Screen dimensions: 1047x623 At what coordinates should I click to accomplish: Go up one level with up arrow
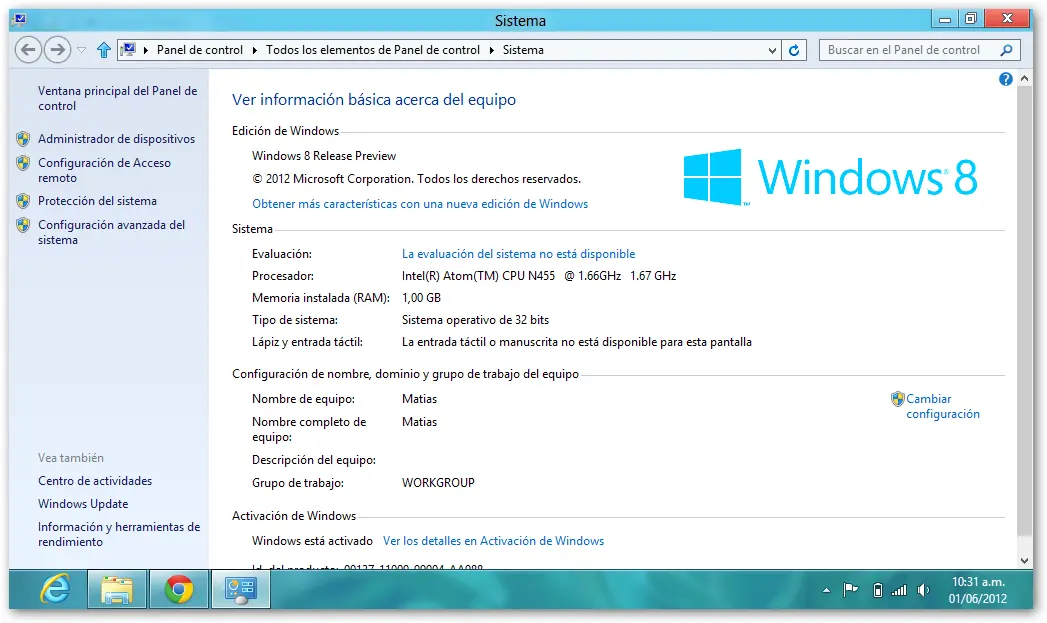pos(103,50)
